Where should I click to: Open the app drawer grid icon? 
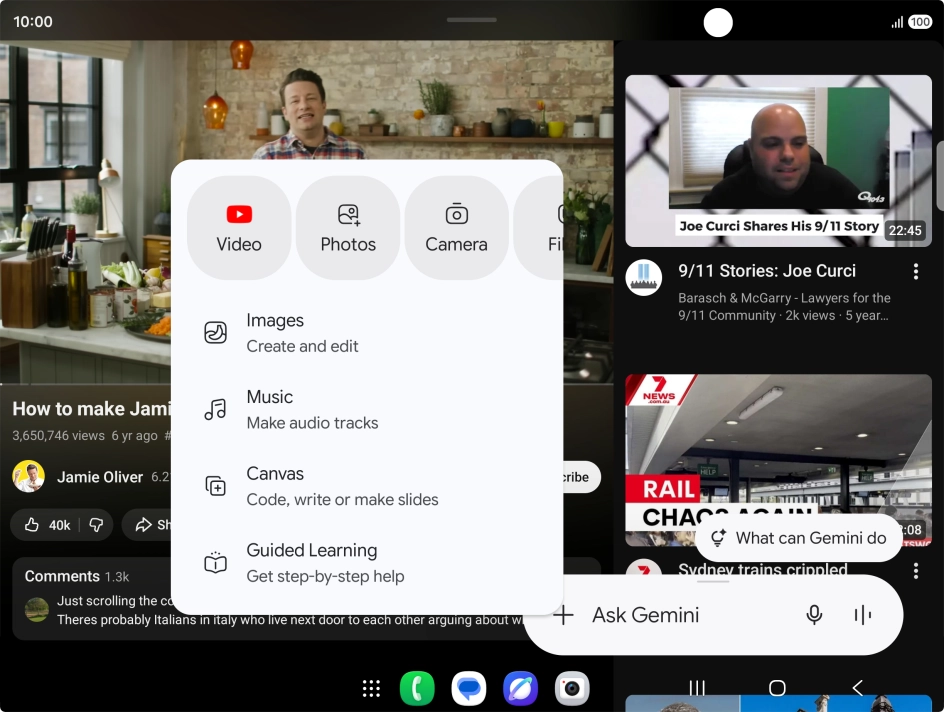[x=371, y=689]
